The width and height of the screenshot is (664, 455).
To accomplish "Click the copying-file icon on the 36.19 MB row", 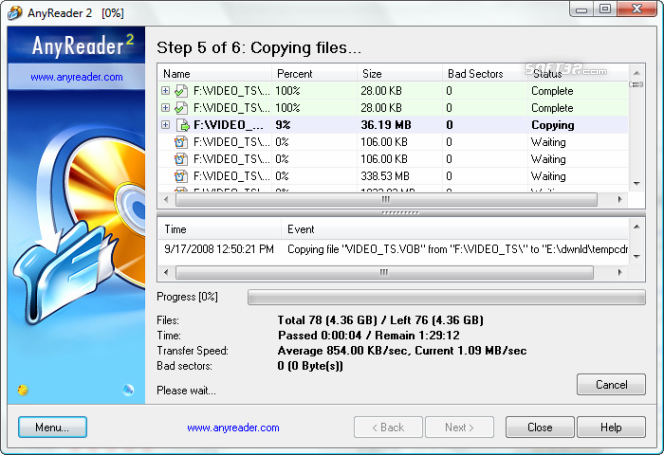I will 182,125.
